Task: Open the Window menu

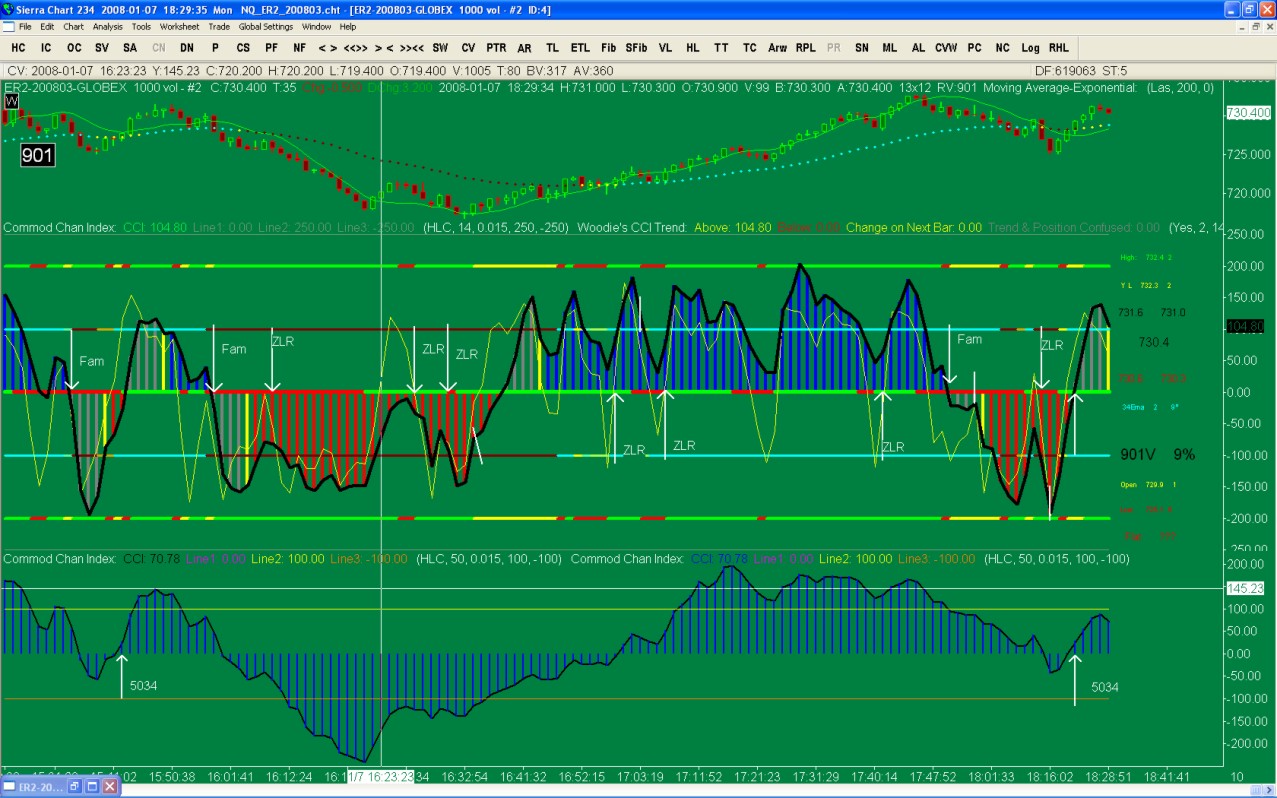Action: tap(317, 27)
